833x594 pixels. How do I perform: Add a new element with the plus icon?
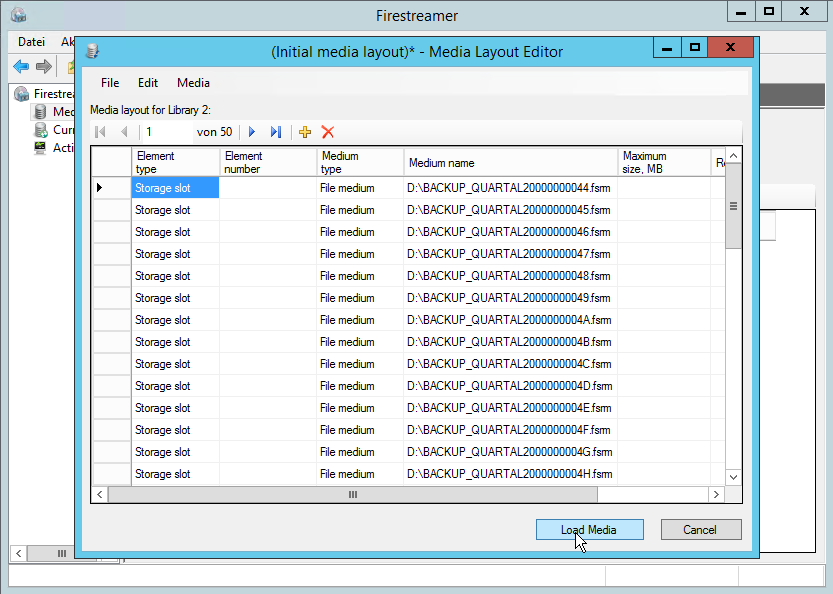pos(305,132)
